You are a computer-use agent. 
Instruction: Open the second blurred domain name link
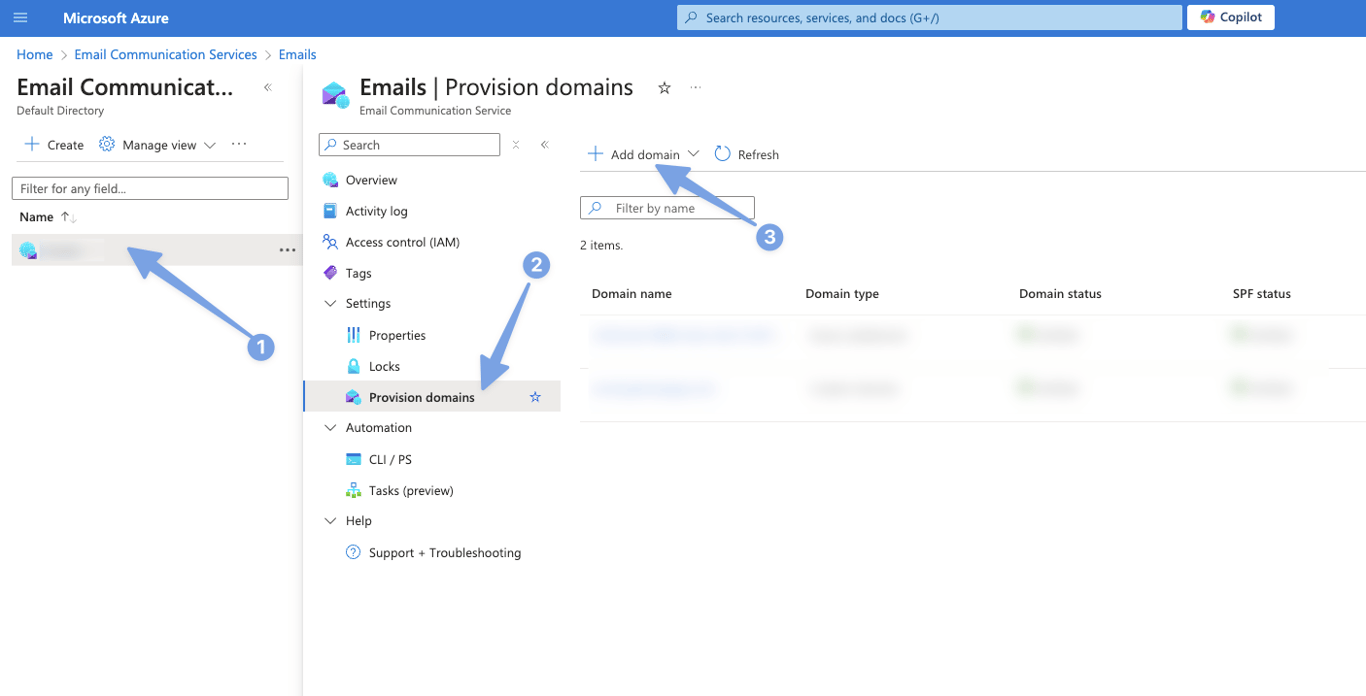pyautogui.click(x=653, y=388)
